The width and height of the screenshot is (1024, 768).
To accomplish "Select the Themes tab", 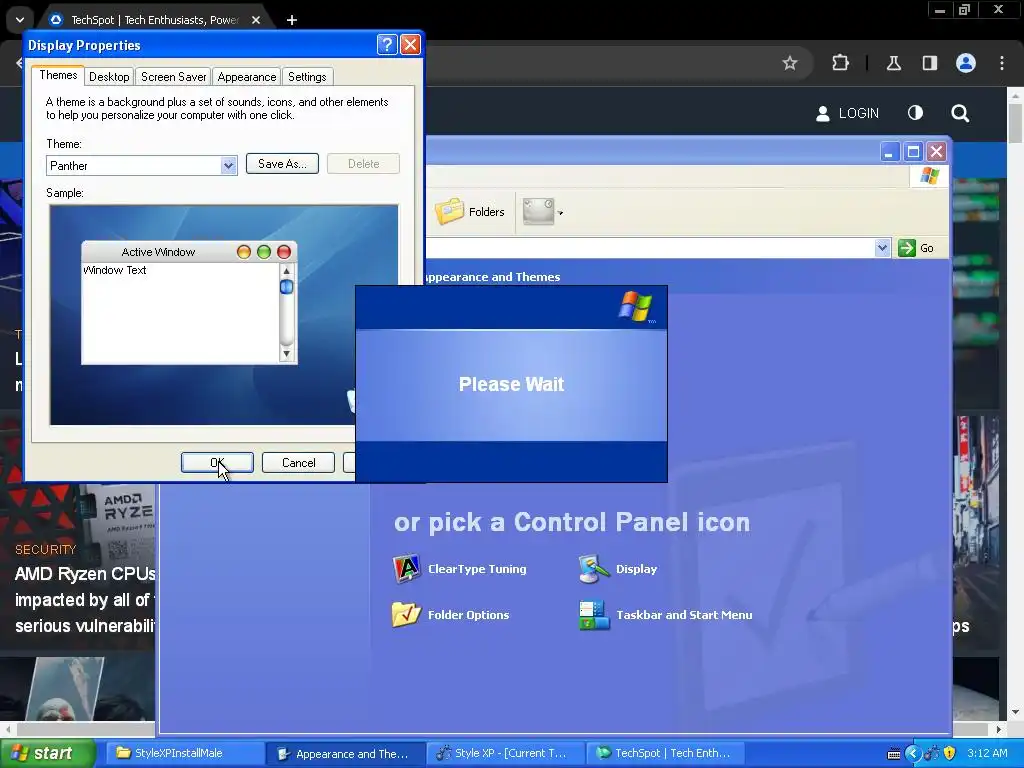I will (58, 75).
